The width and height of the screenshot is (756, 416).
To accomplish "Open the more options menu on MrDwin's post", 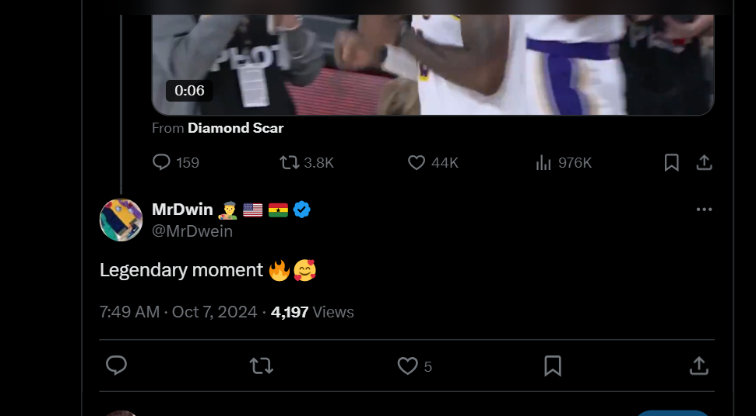I will click(704, 209).
